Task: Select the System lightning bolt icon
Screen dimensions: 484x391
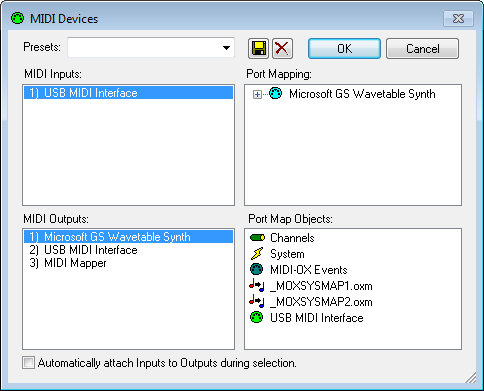Action: 257,254
